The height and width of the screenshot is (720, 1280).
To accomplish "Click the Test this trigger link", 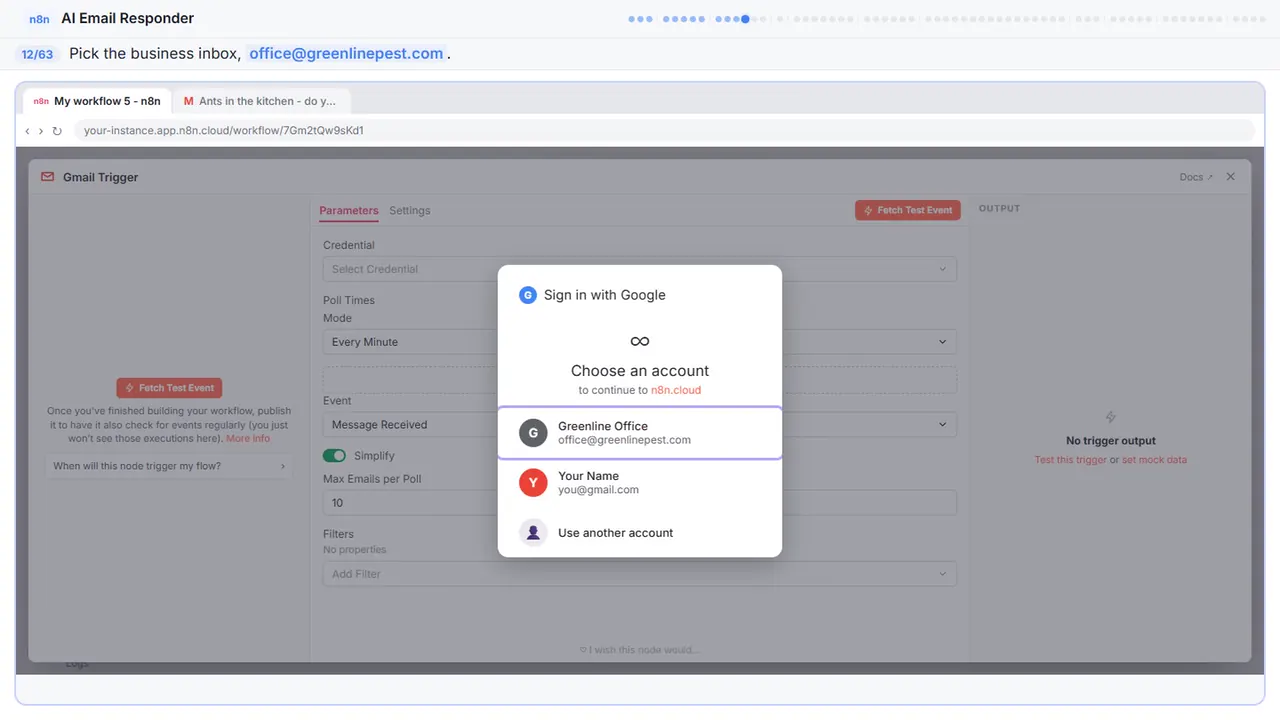I will point(1071,460).
